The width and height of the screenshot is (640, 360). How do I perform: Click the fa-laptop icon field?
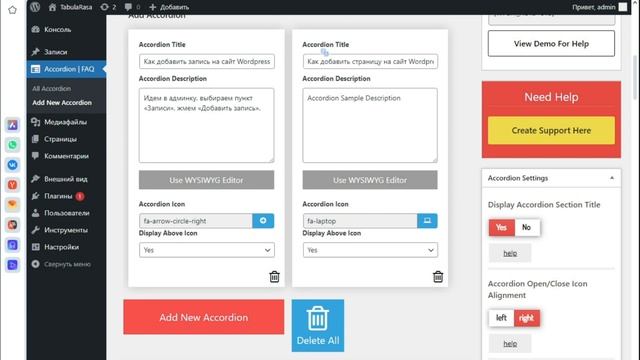[x=360, y=221]
